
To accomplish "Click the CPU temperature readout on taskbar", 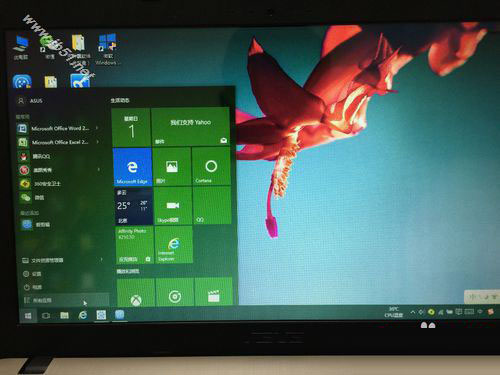I will tap(393, 312).
